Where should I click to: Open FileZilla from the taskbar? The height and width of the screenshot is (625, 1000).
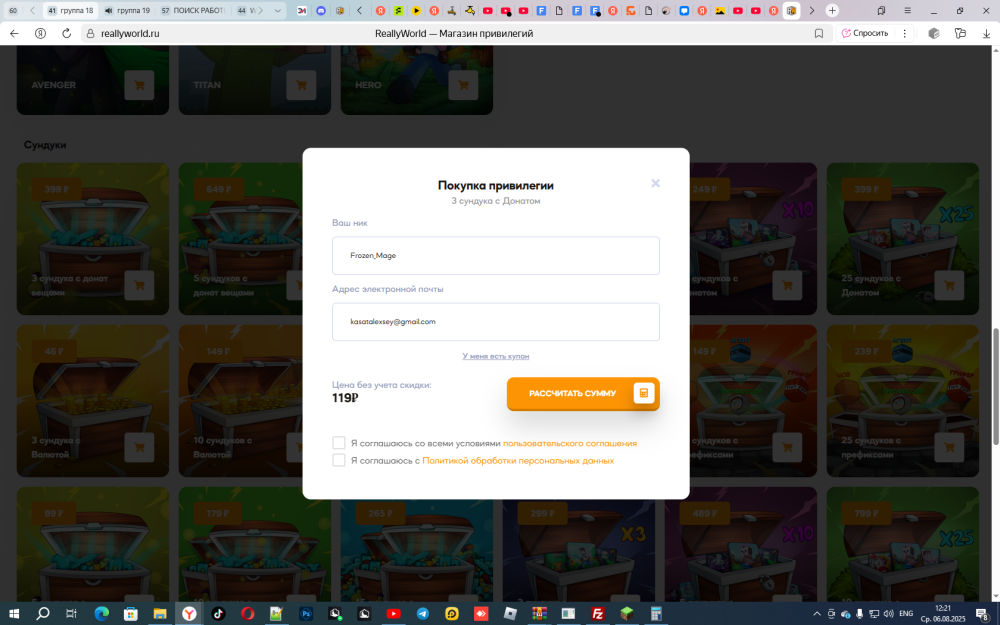pyautogui.click(x=598, y=614)
